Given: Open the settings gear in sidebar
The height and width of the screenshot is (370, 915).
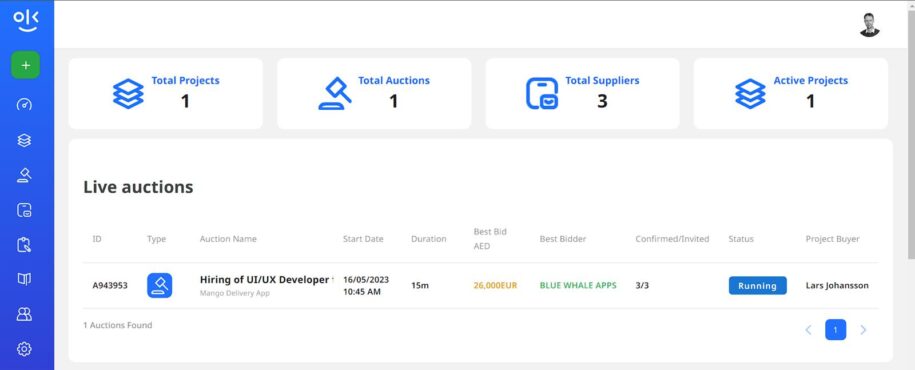Looking at the screenshot, I should (24, 349).
